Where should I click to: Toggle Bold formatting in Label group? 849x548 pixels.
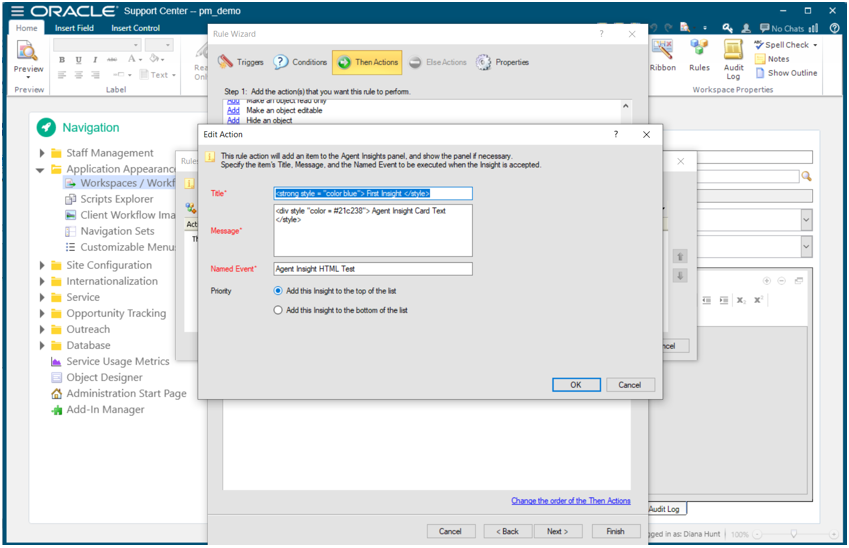[62, 60]
